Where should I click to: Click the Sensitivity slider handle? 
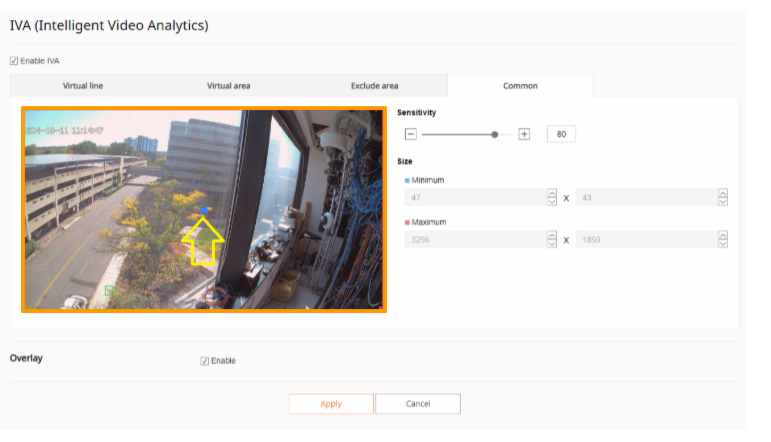tap(495, 134)
